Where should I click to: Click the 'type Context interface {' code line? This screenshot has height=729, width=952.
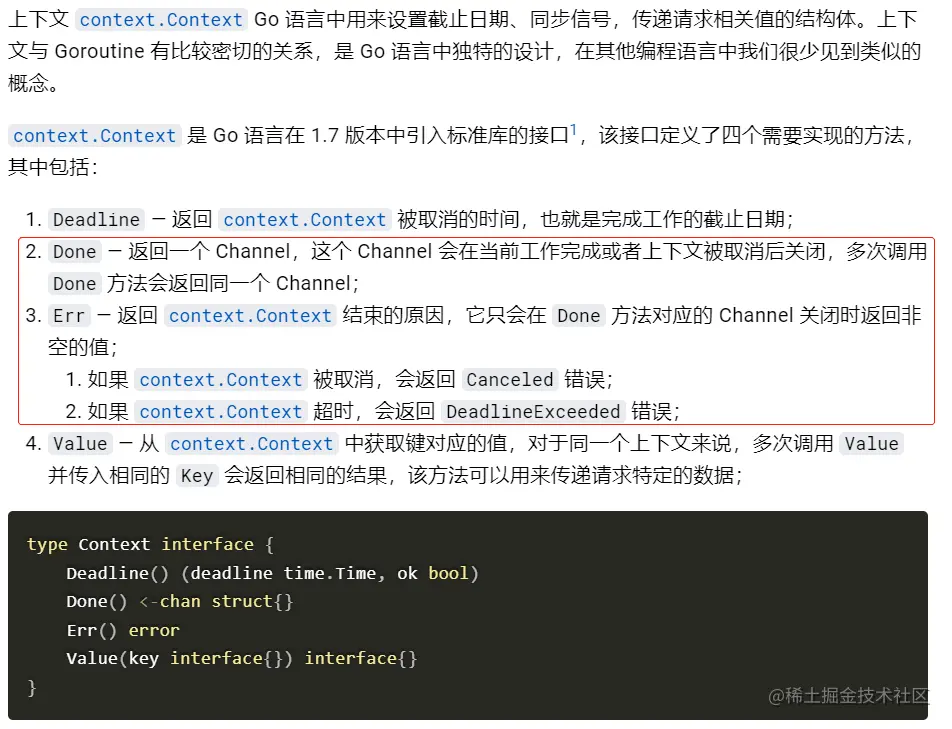point(150,544)
